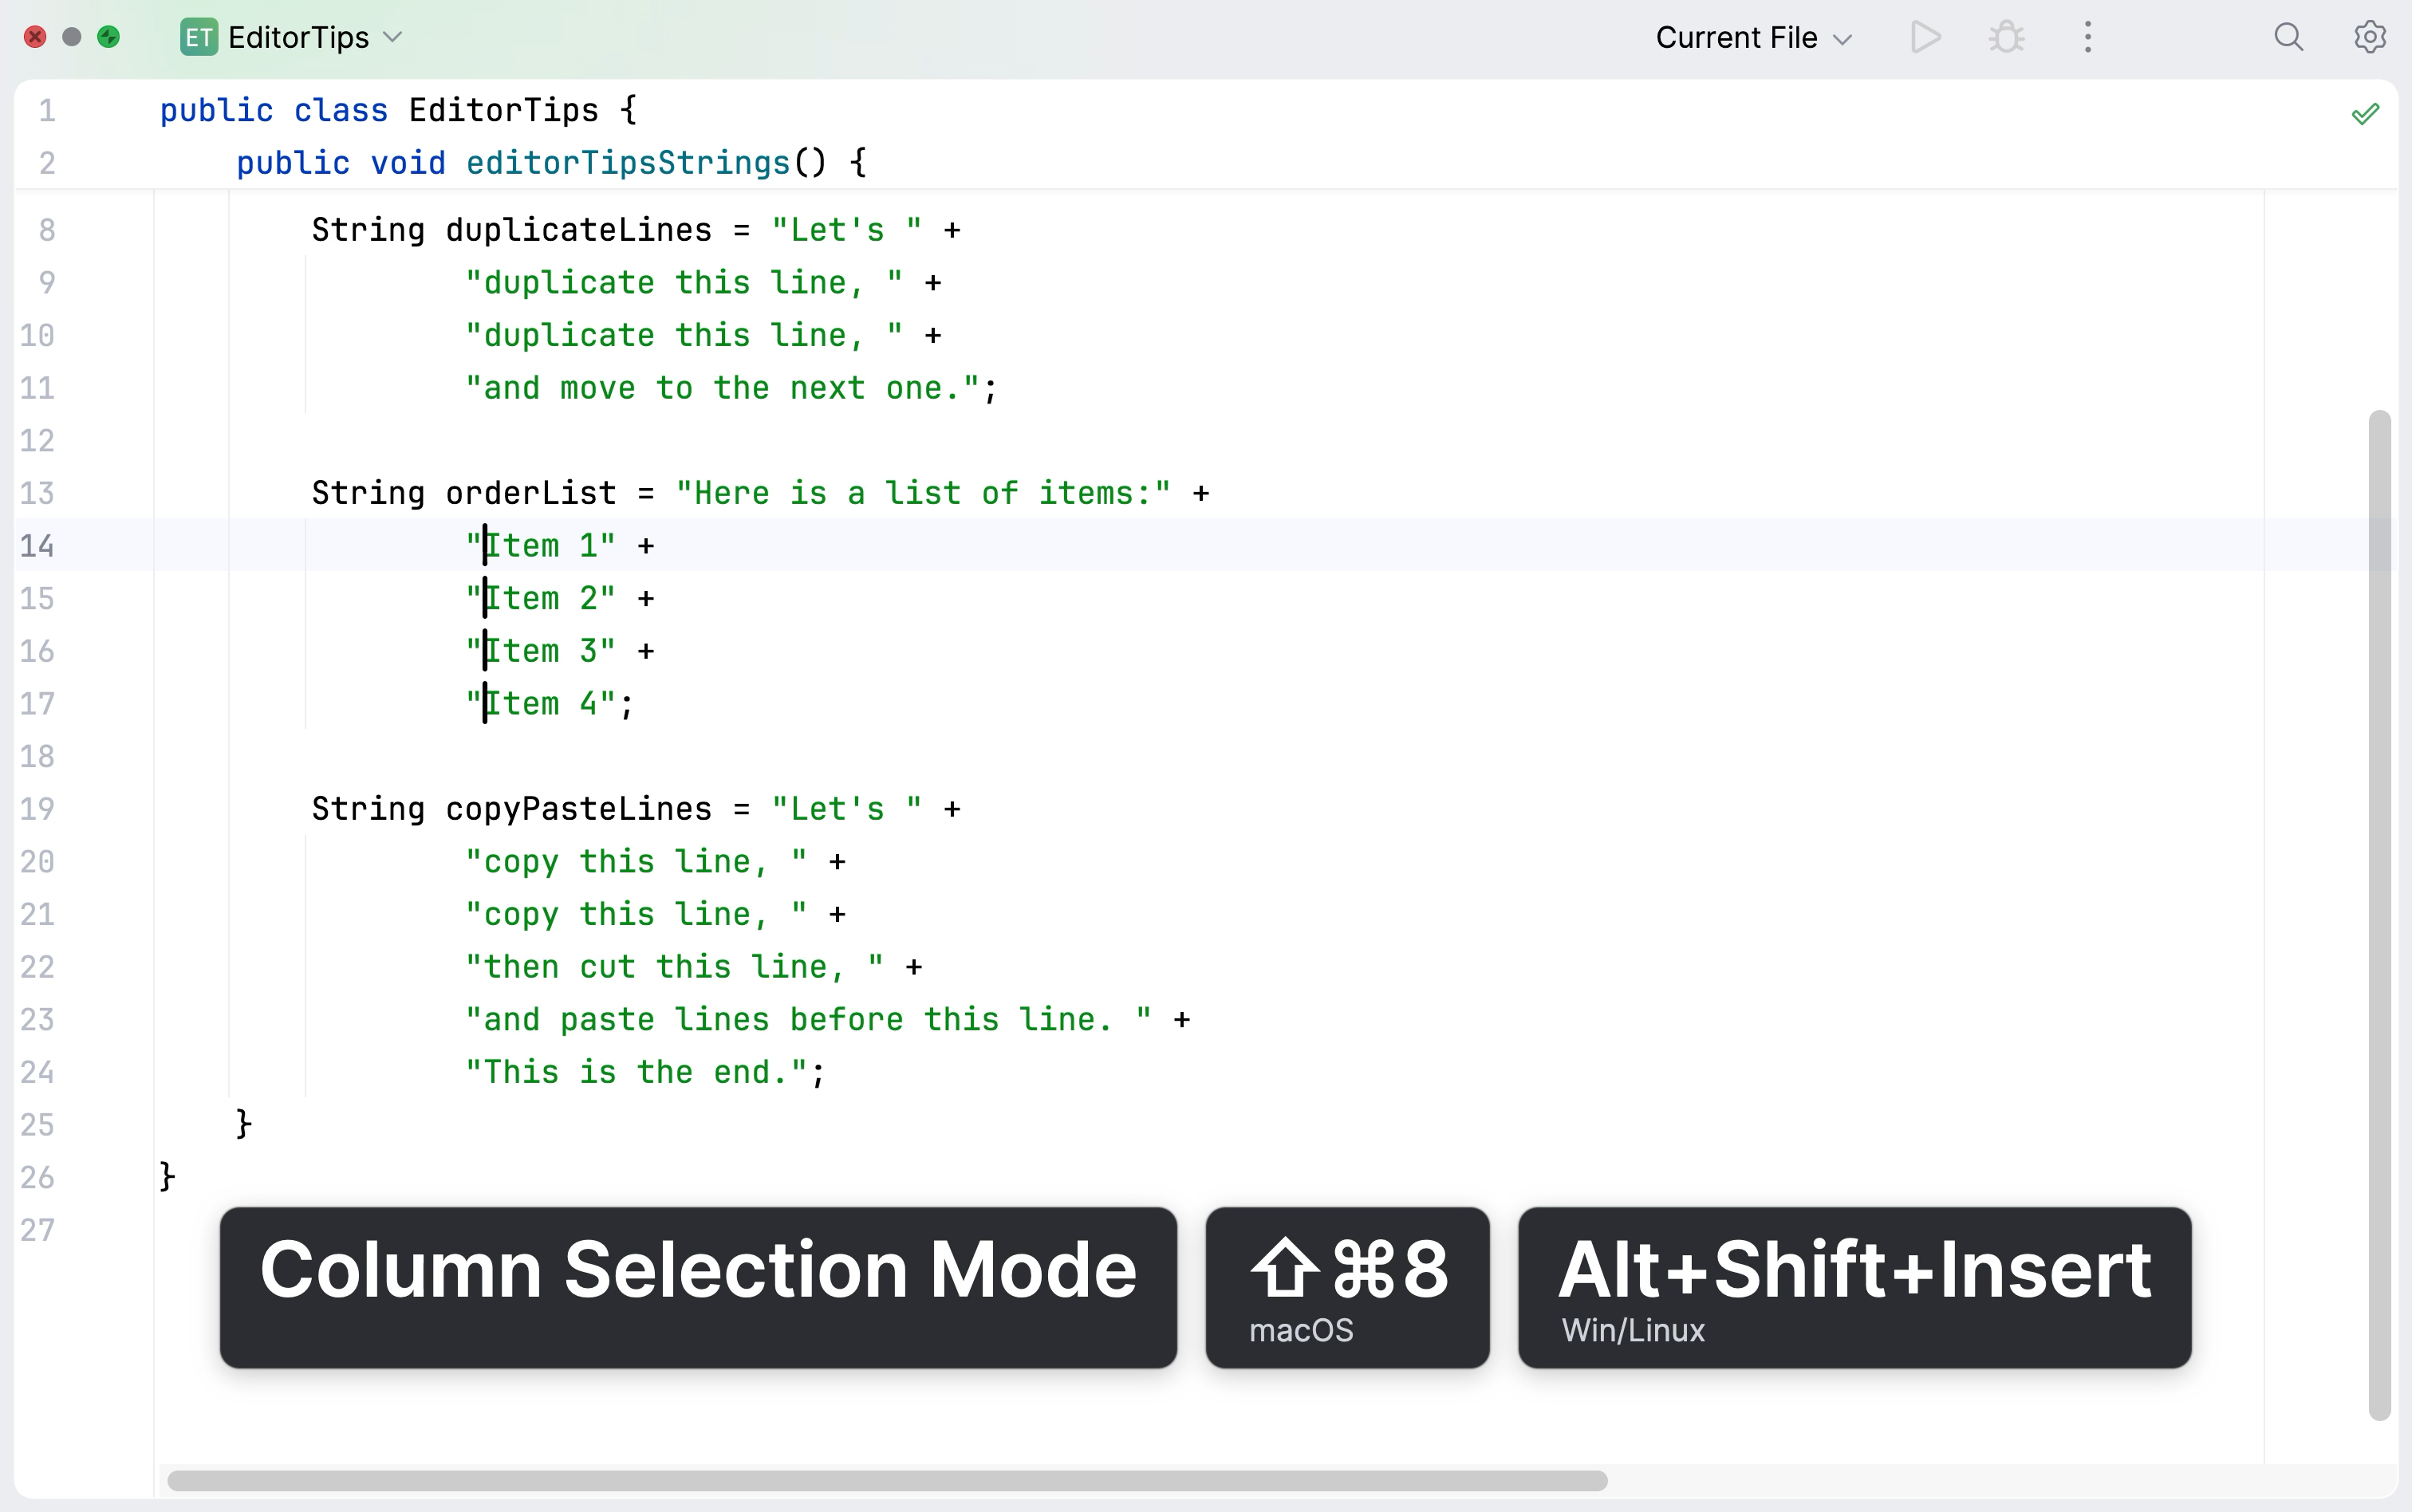
Task: Click the closing brace on line 26
Action: 168,1176
